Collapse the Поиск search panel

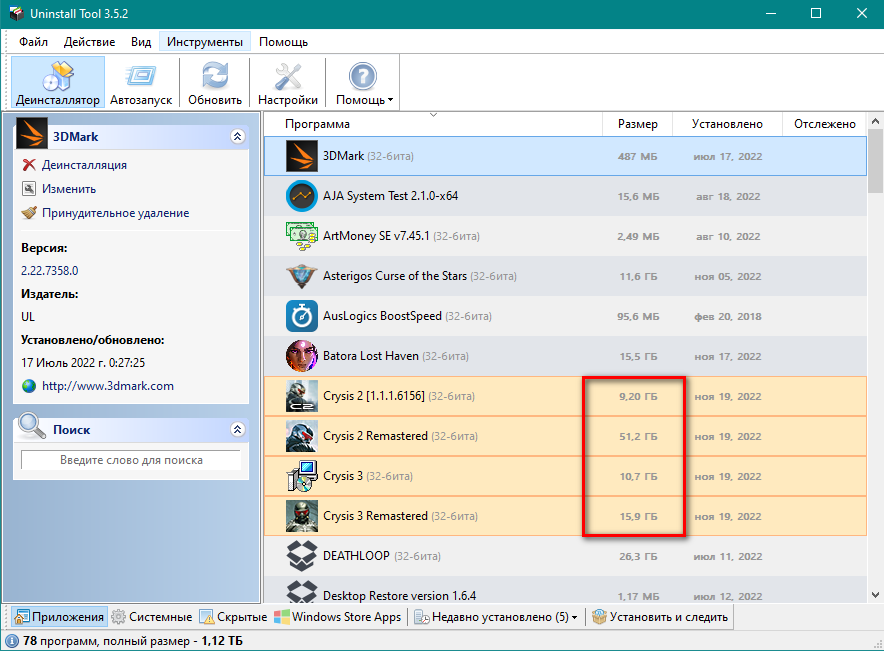[237, 429]
